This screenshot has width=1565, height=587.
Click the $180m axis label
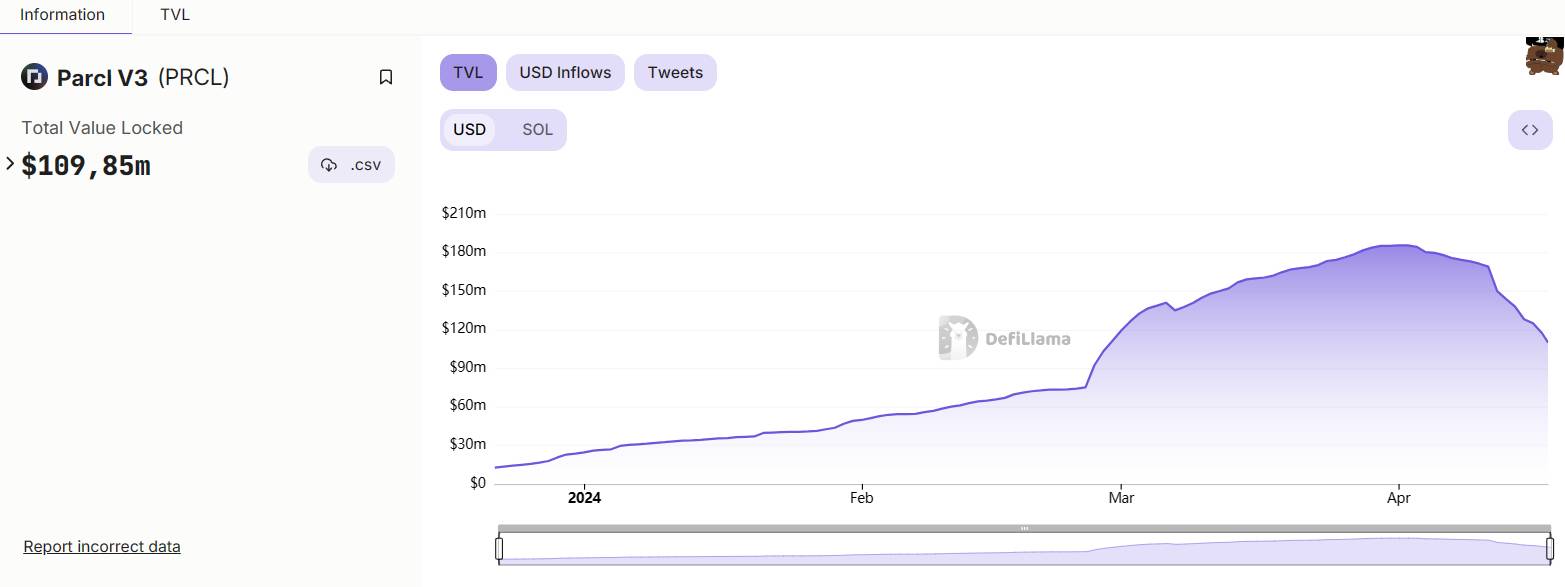464,251
